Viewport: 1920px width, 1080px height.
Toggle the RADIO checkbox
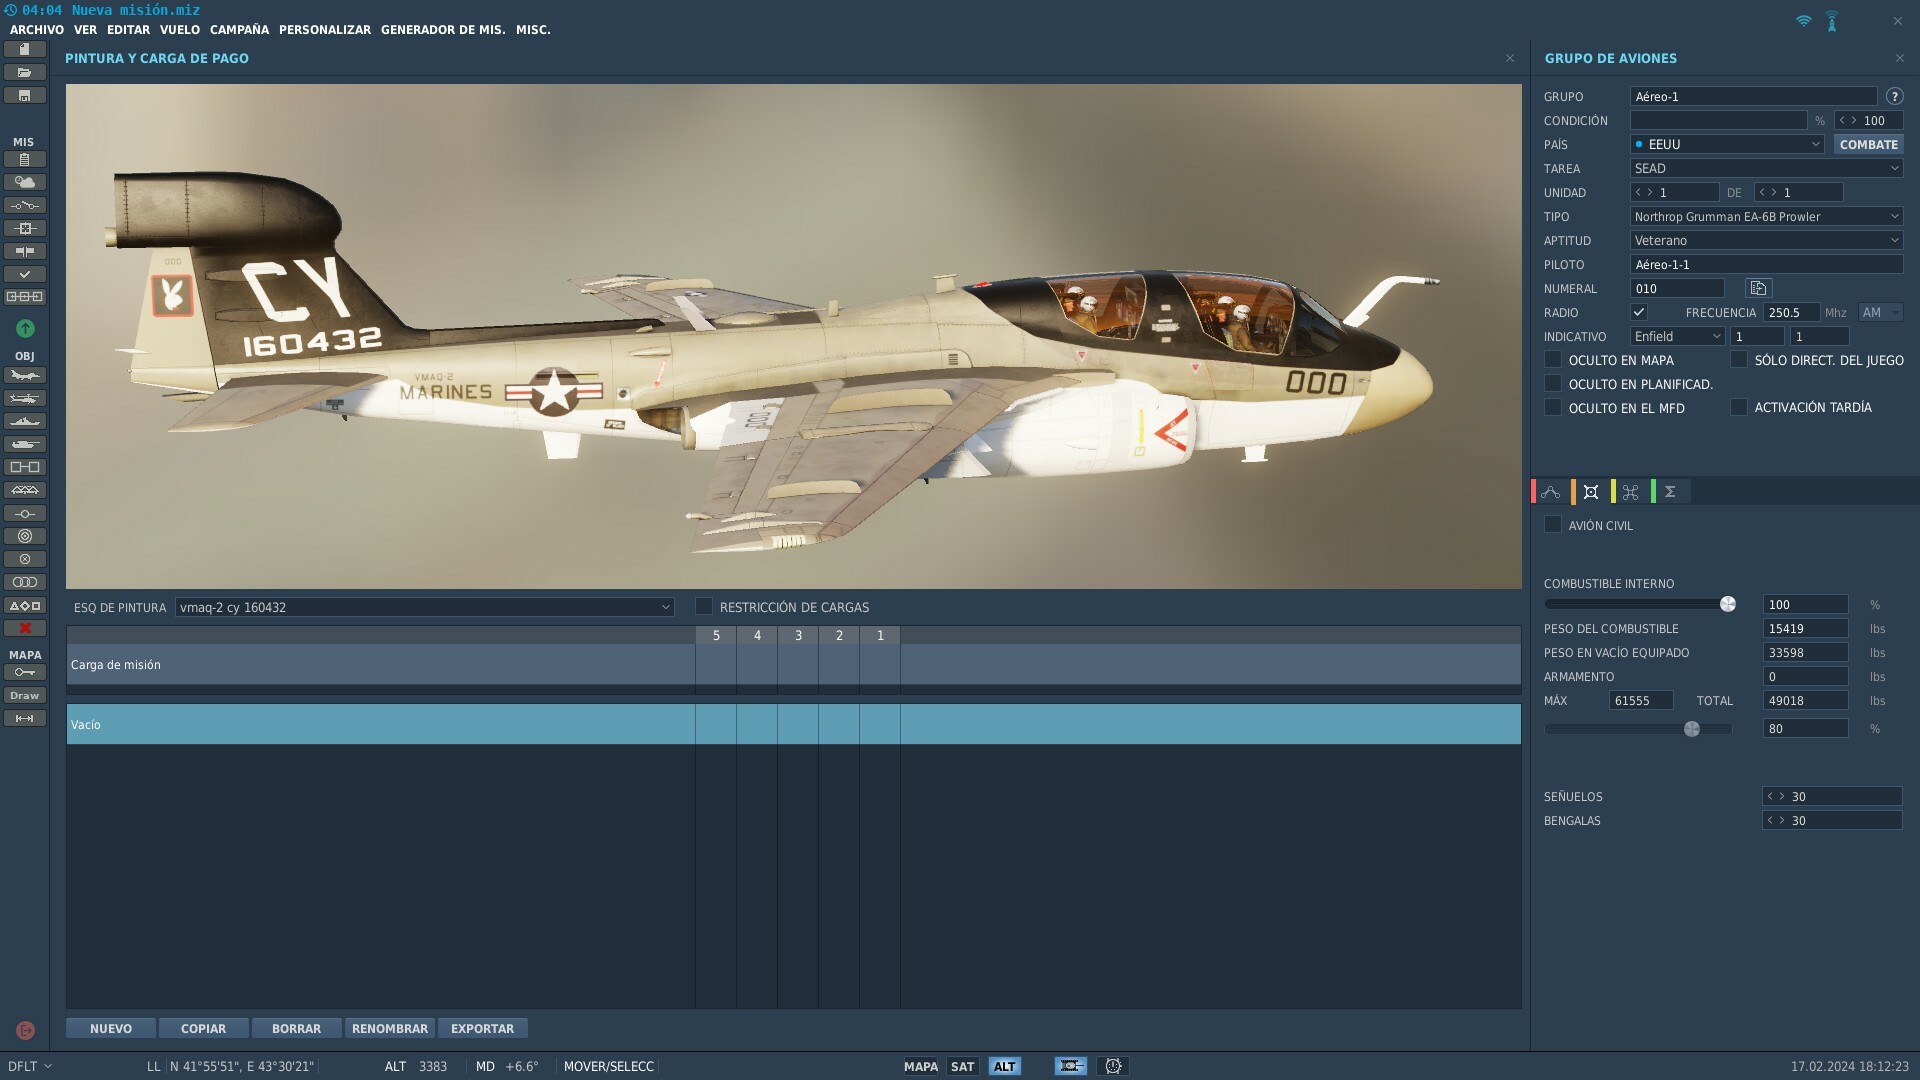(x=1639, y=312)
